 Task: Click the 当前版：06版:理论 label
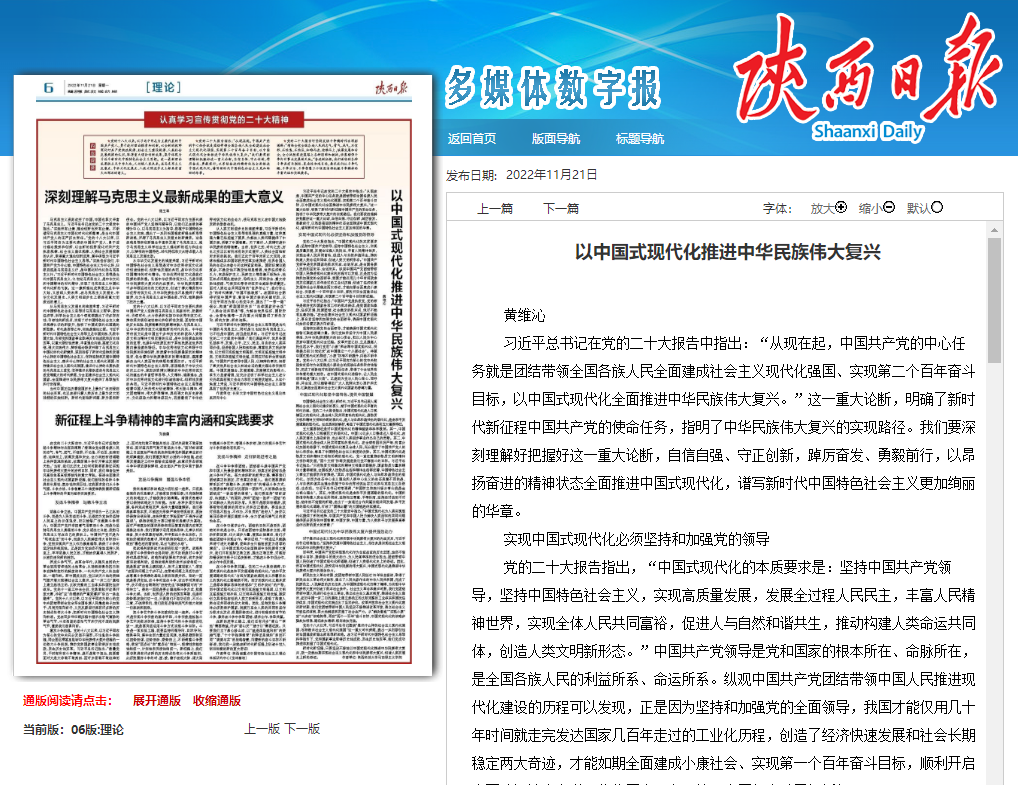coord(73,730)
